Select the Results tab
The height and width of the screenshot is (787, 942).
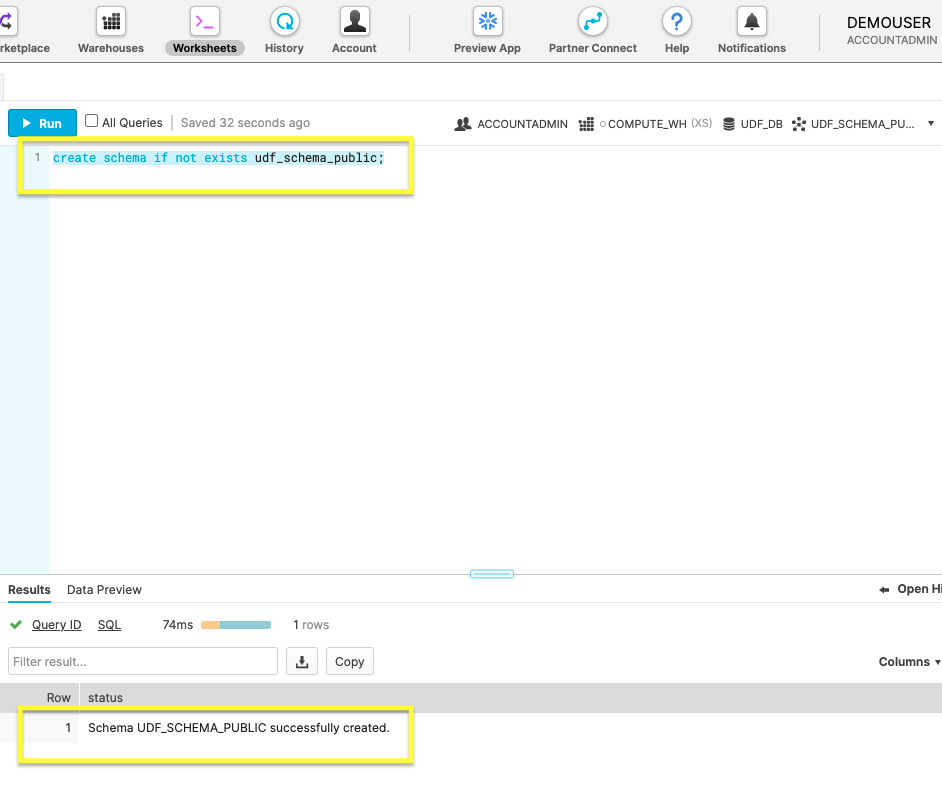tap(29, 590)
